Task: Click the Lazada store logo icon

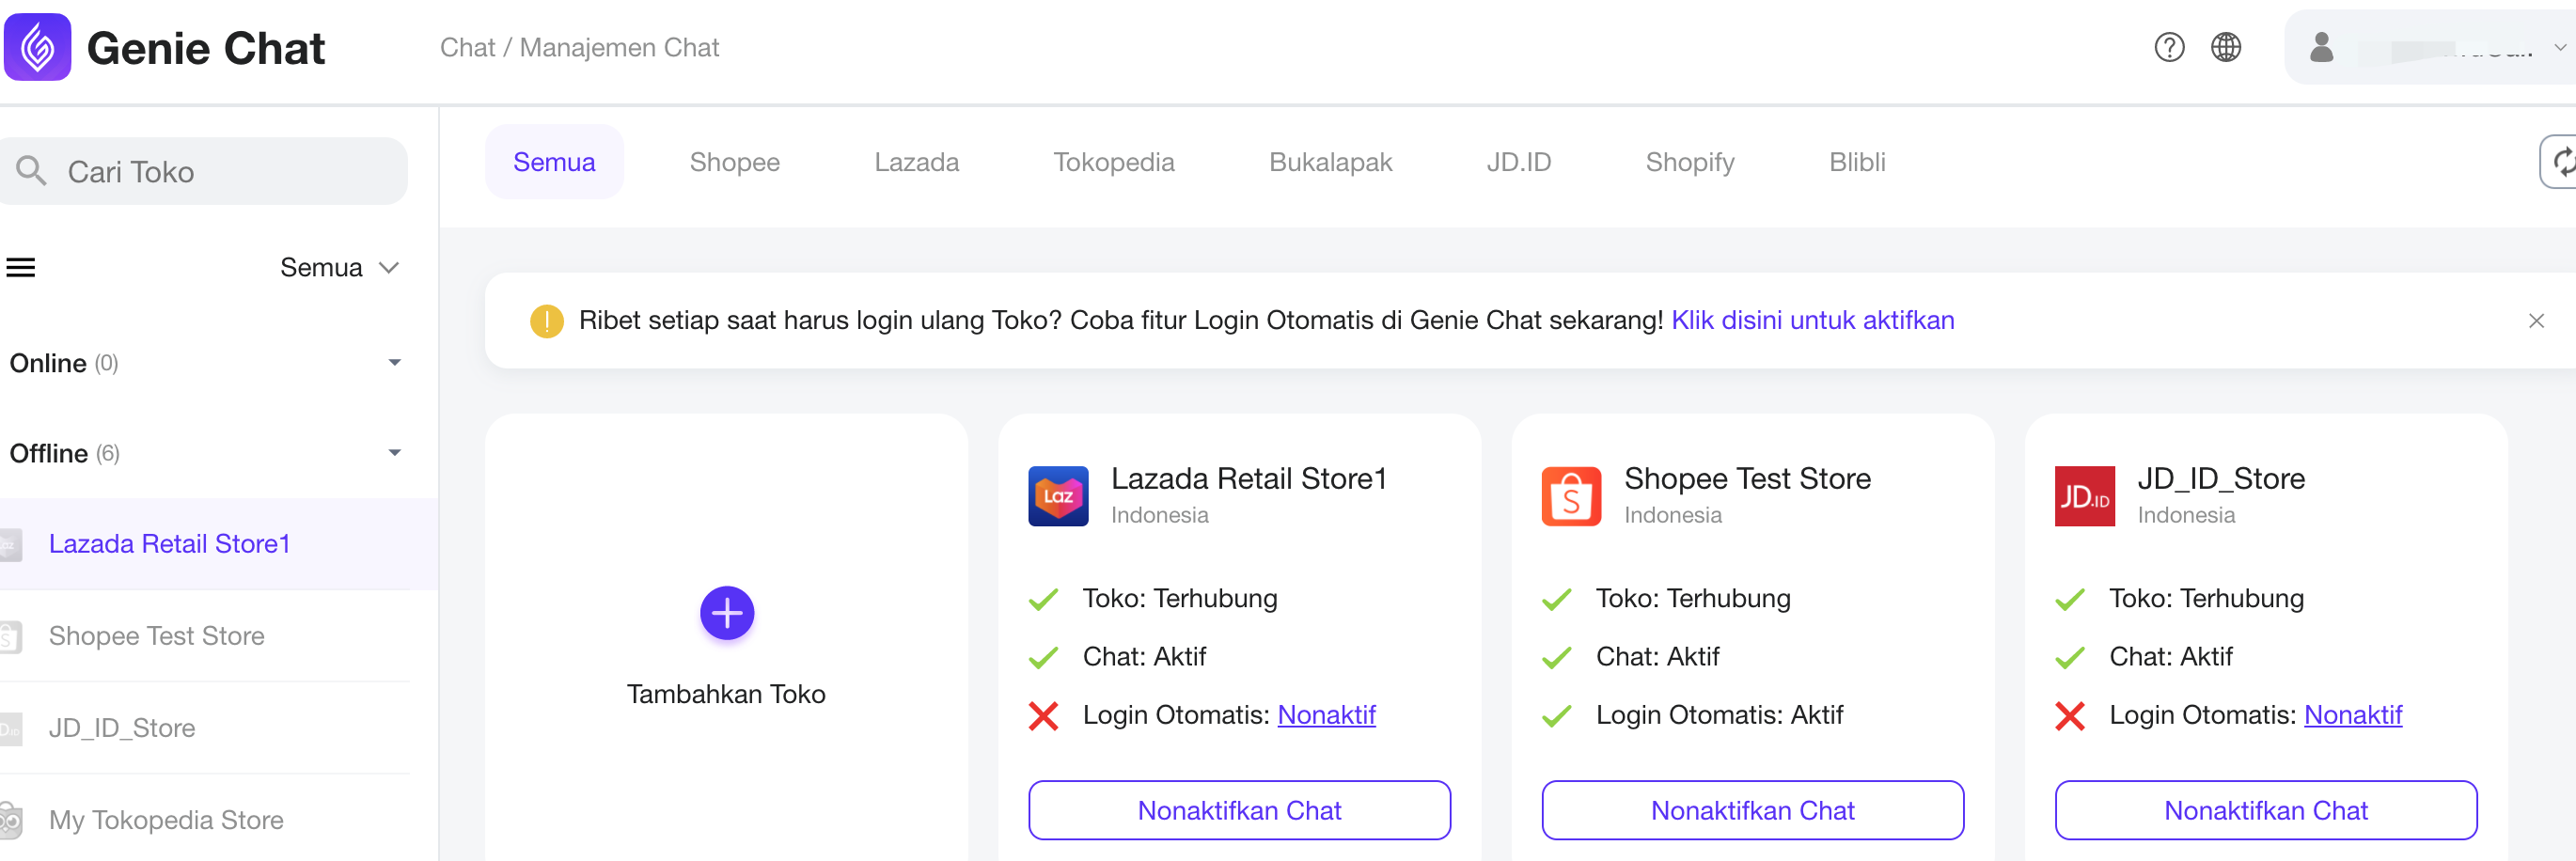Action: tap(1058, 496)
